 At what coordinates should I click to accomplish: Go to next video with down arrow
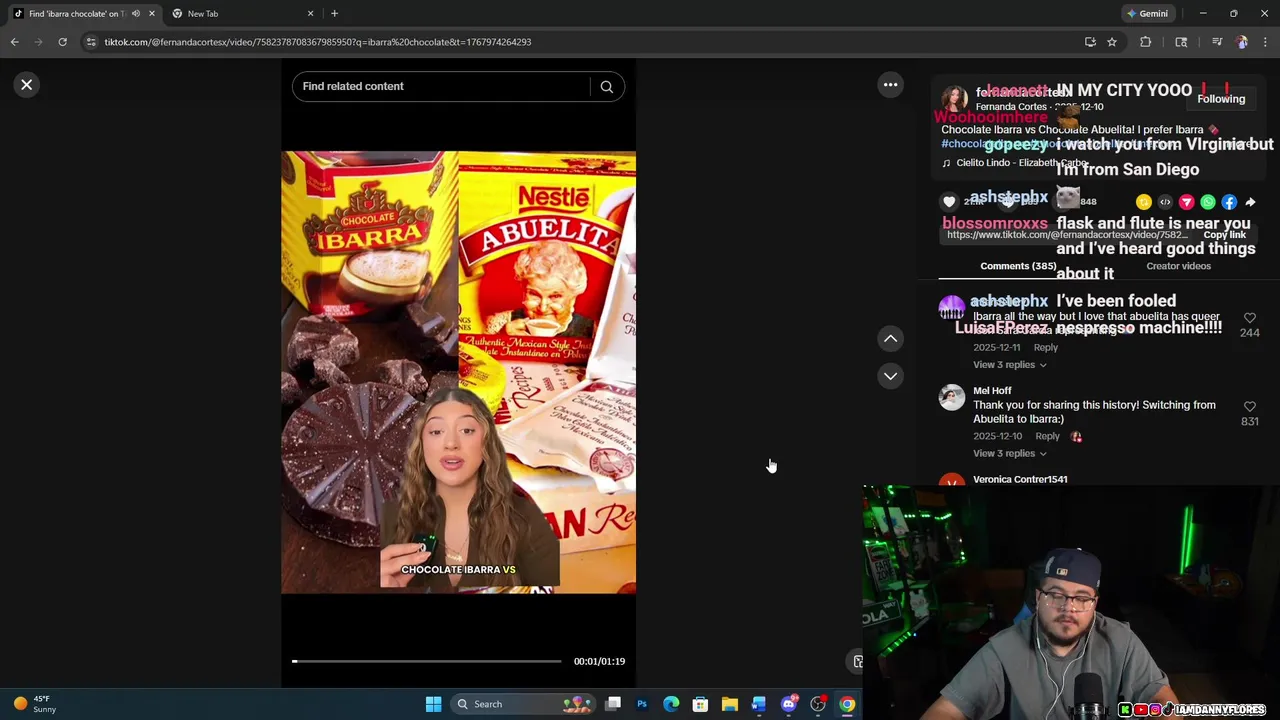point(890,376)
